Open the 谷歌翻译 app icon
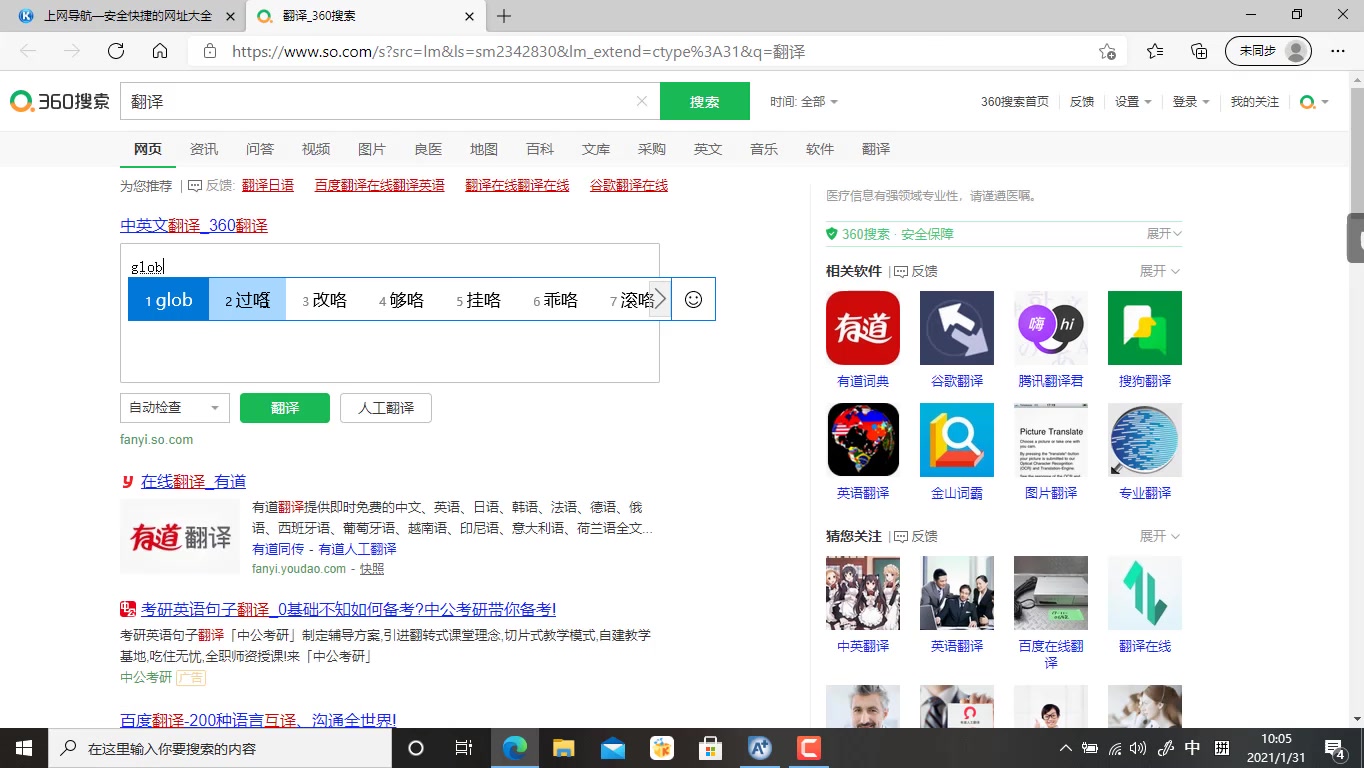 coord(957,328)
